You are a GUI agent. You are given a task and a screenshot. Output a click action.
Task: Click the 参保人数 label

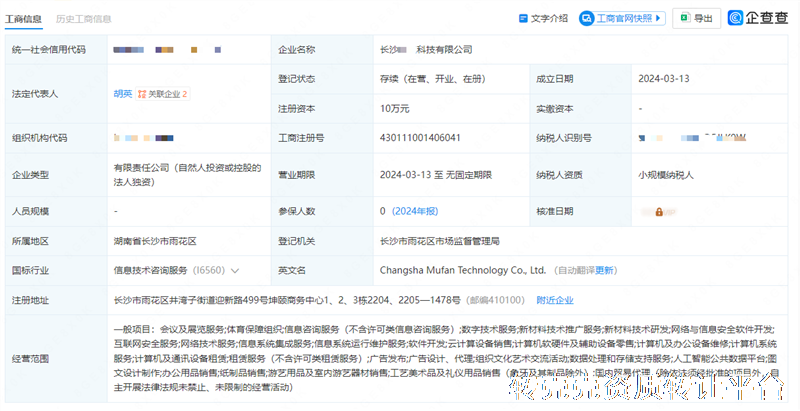[296, 211]
